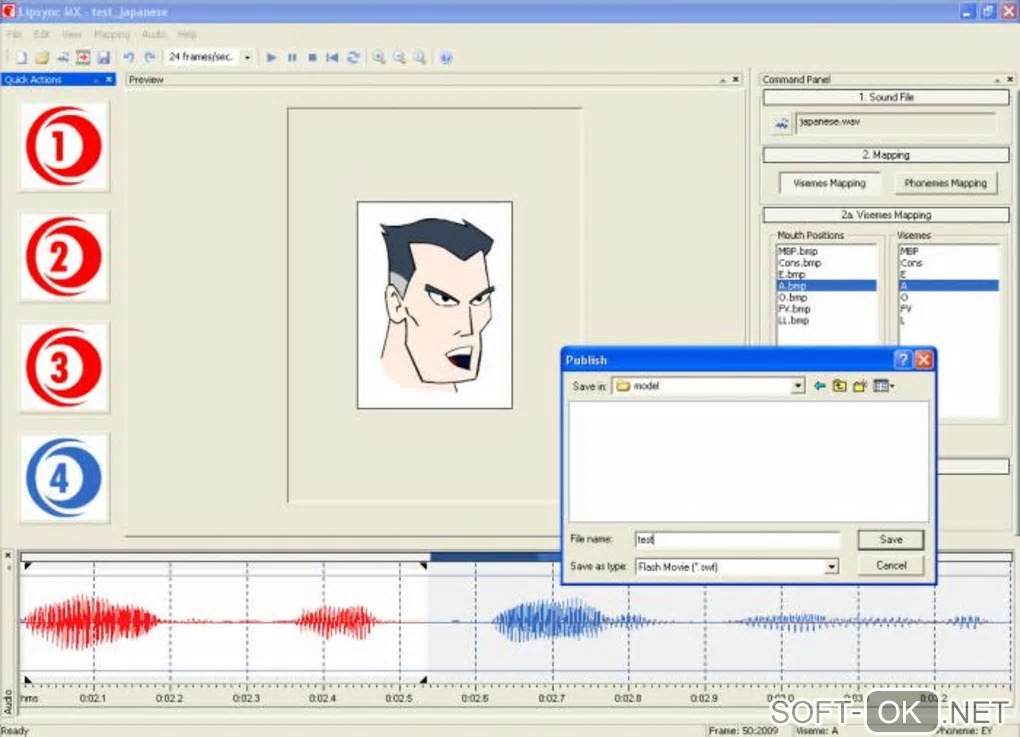Click inside the File name text field

click(737, 540)
